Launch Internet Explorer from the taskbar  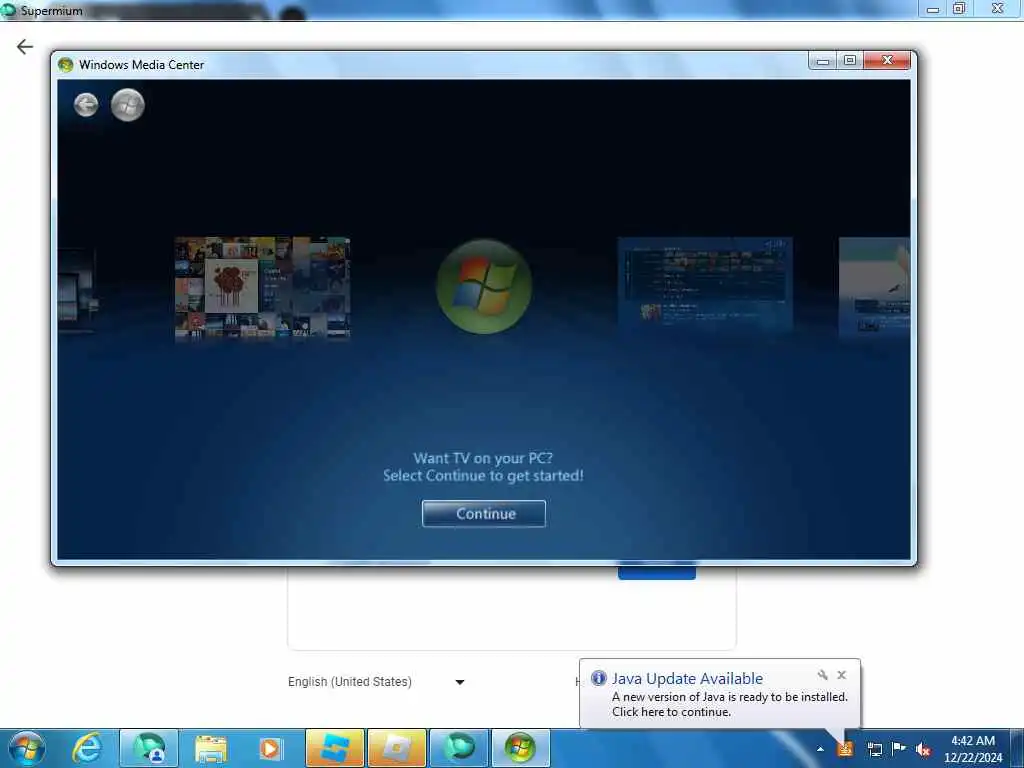click(87, 748)
